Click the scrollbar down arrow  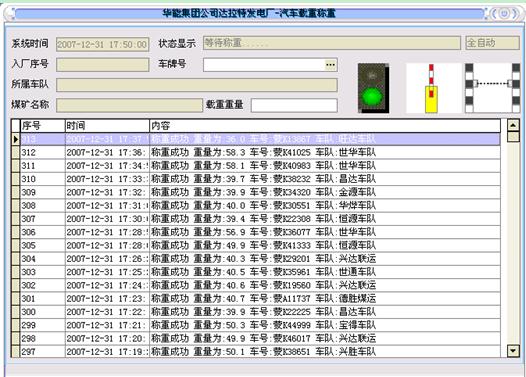513,351
